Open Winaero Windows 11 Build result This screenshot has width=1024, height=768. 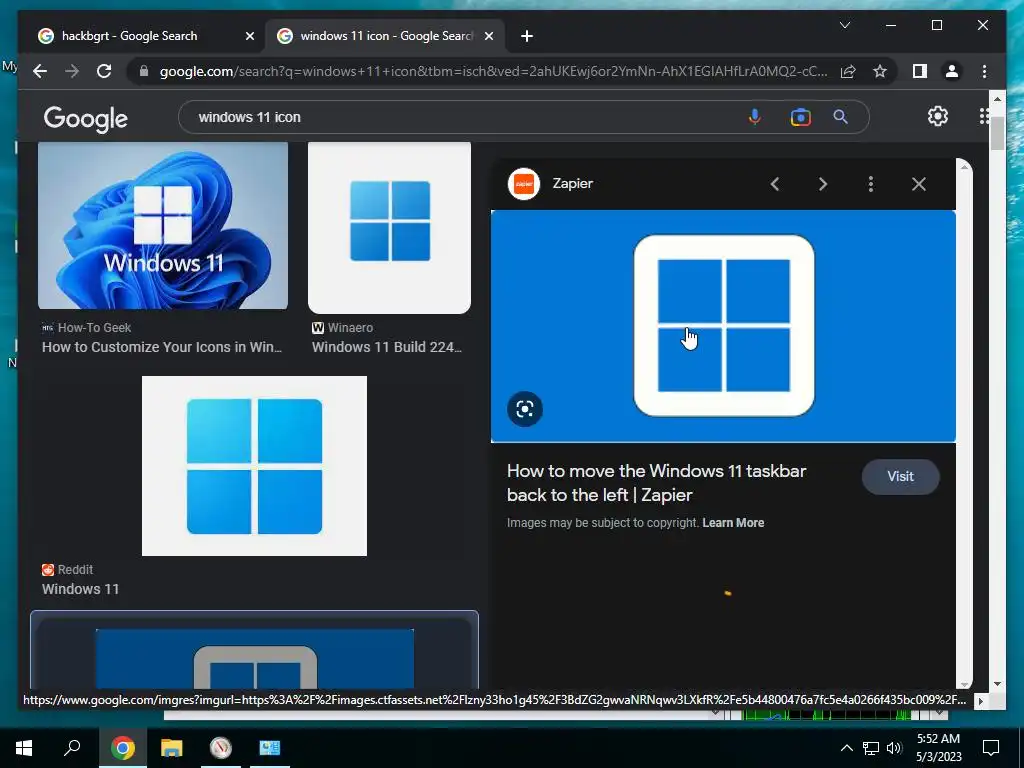click(387, 347)
